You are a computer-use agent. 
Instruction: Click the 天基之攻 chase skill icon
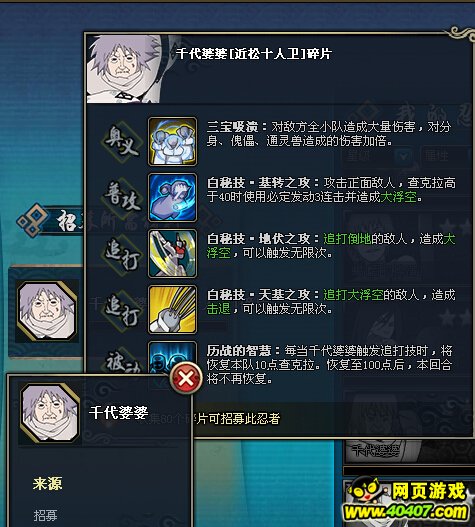172,309
